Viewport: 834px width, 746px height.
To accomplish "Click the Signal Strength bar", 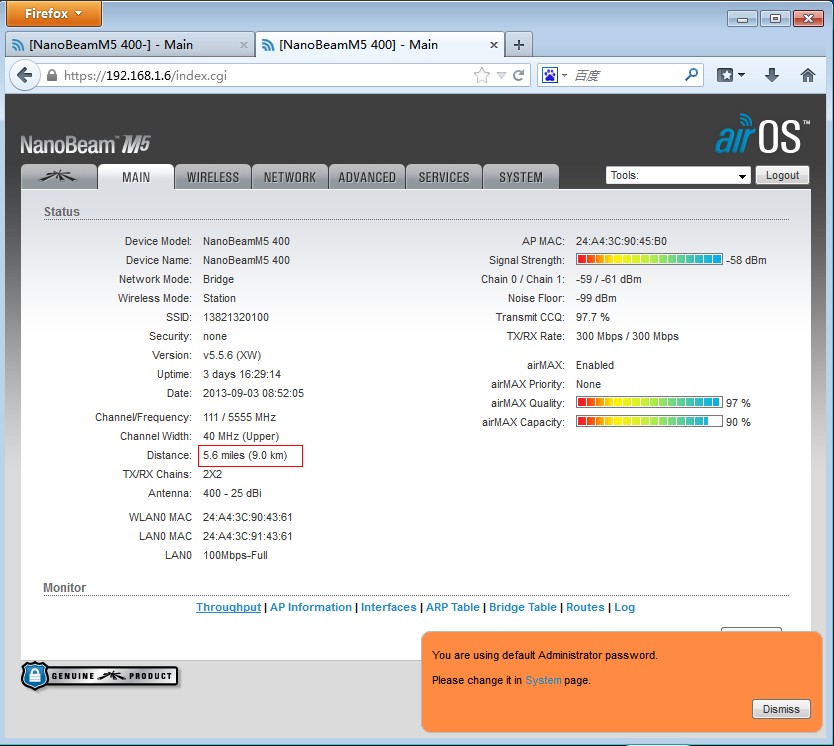I will [649, 259].
